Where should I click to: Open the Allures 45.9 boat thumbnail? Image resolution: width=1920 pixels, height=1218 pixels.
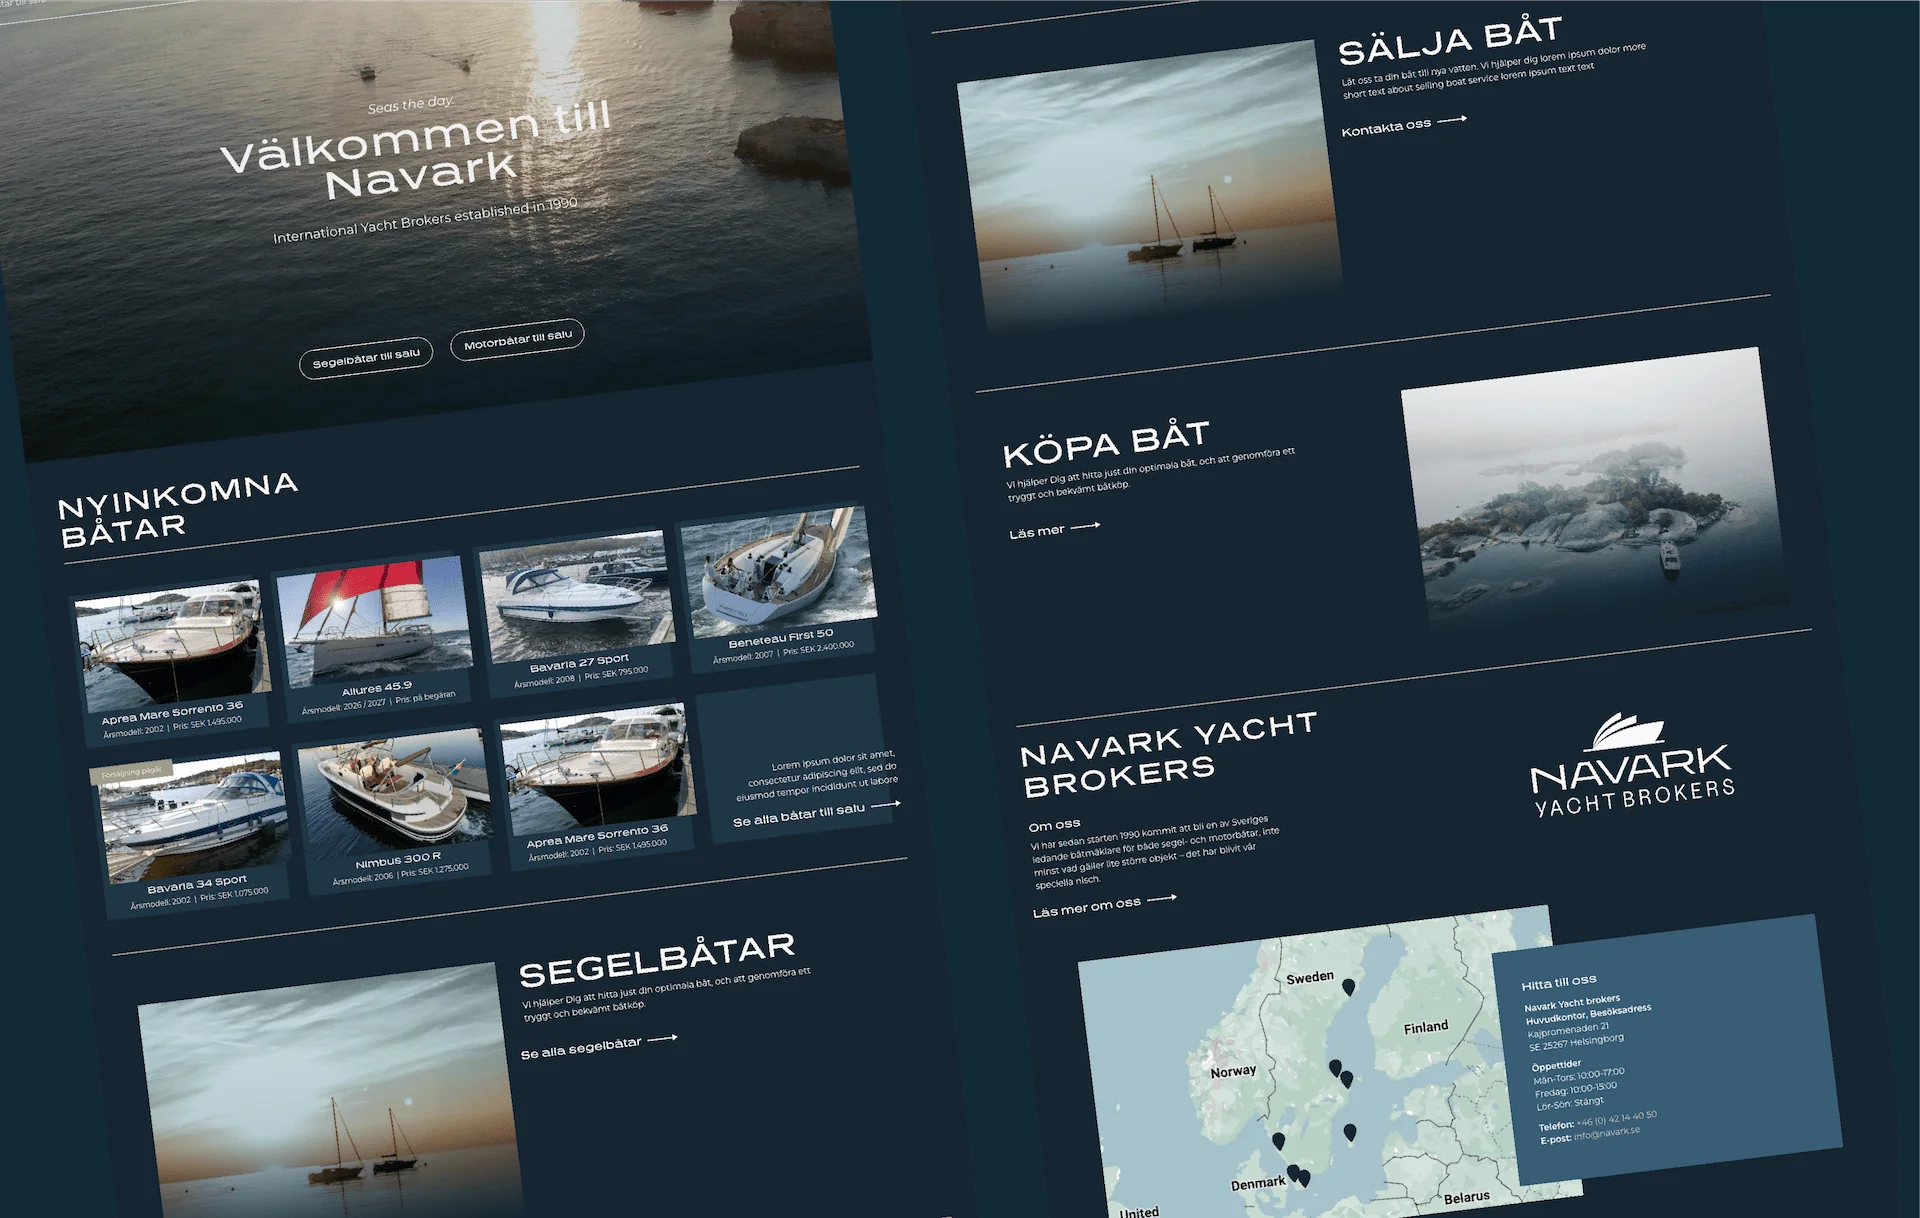372,622
